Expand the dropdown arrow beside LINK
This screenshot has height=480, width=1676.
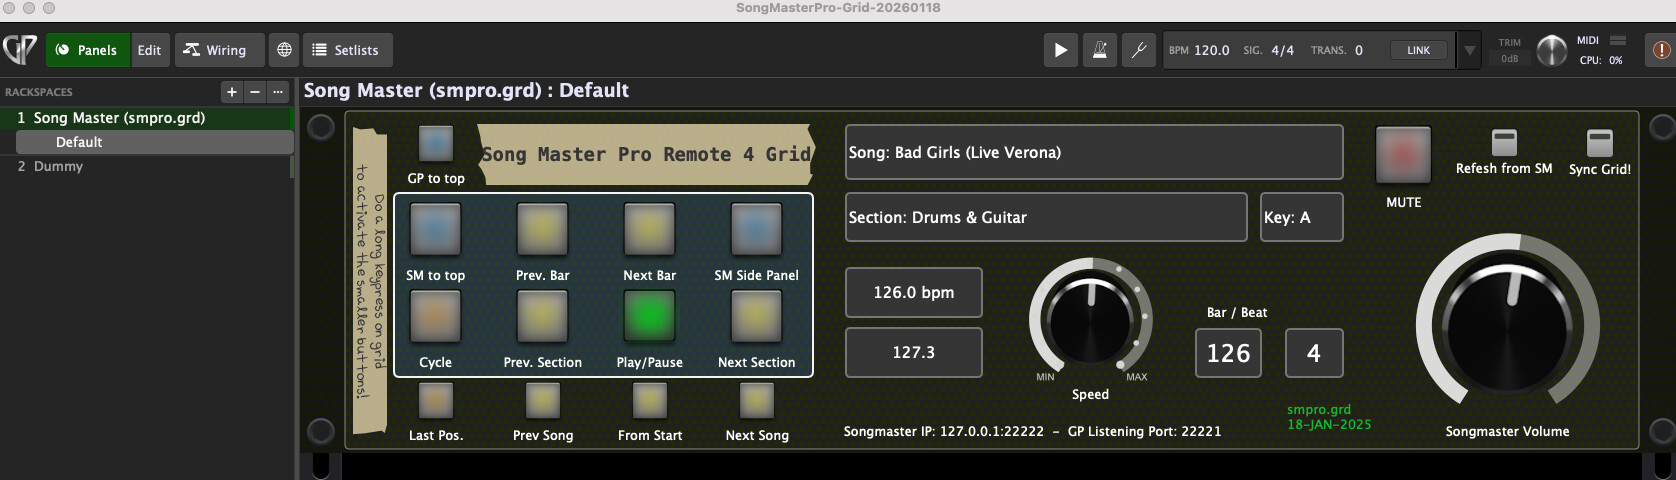point(1469,50)
